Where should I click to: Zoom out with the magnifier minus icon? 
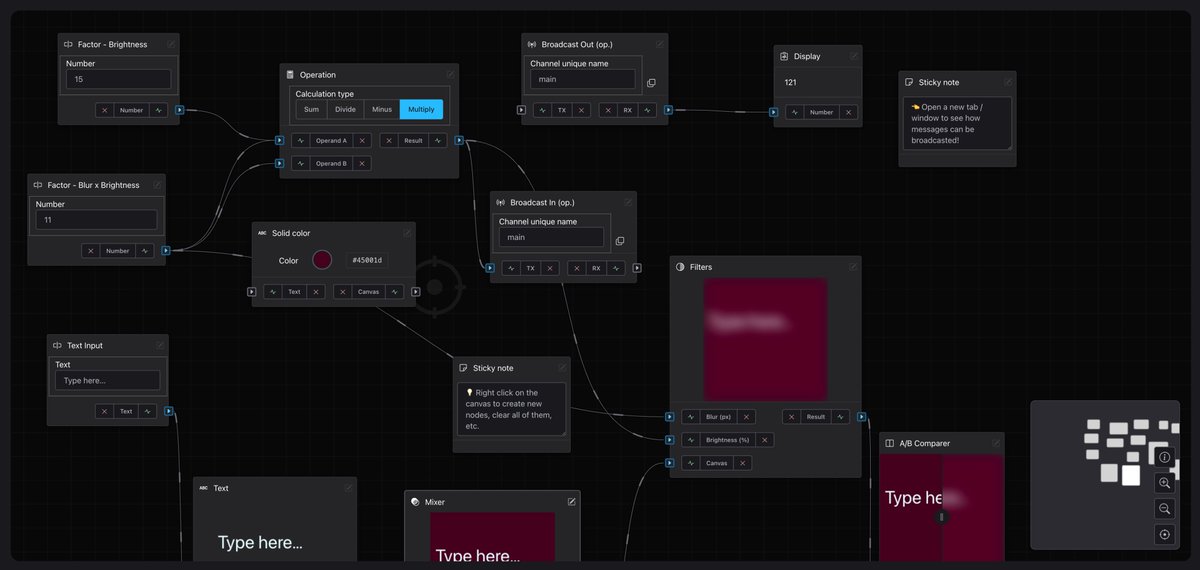[x=1164, y=509]
